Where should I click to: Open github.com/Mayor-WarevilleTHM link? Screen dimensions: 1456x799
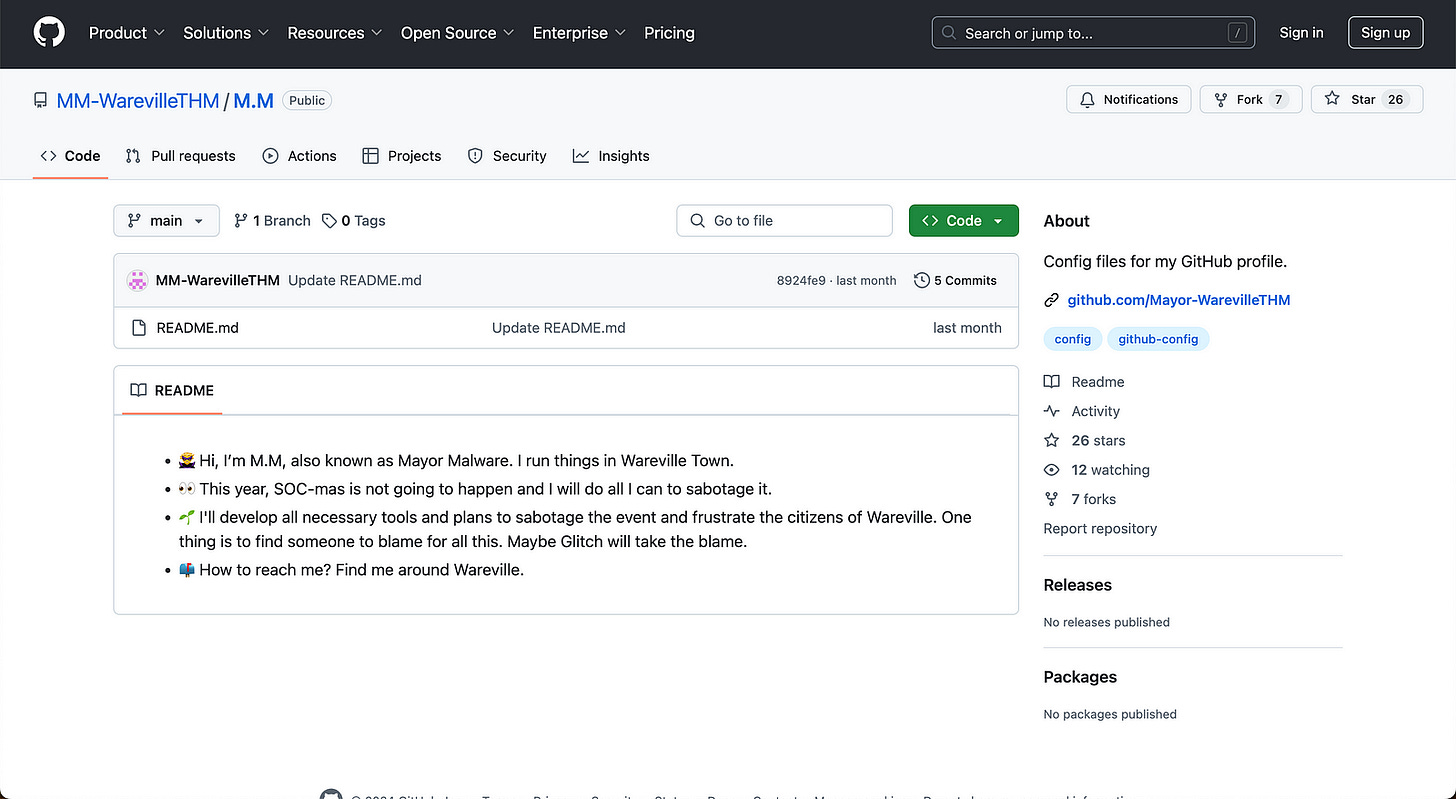click(x=1179, y=300)
